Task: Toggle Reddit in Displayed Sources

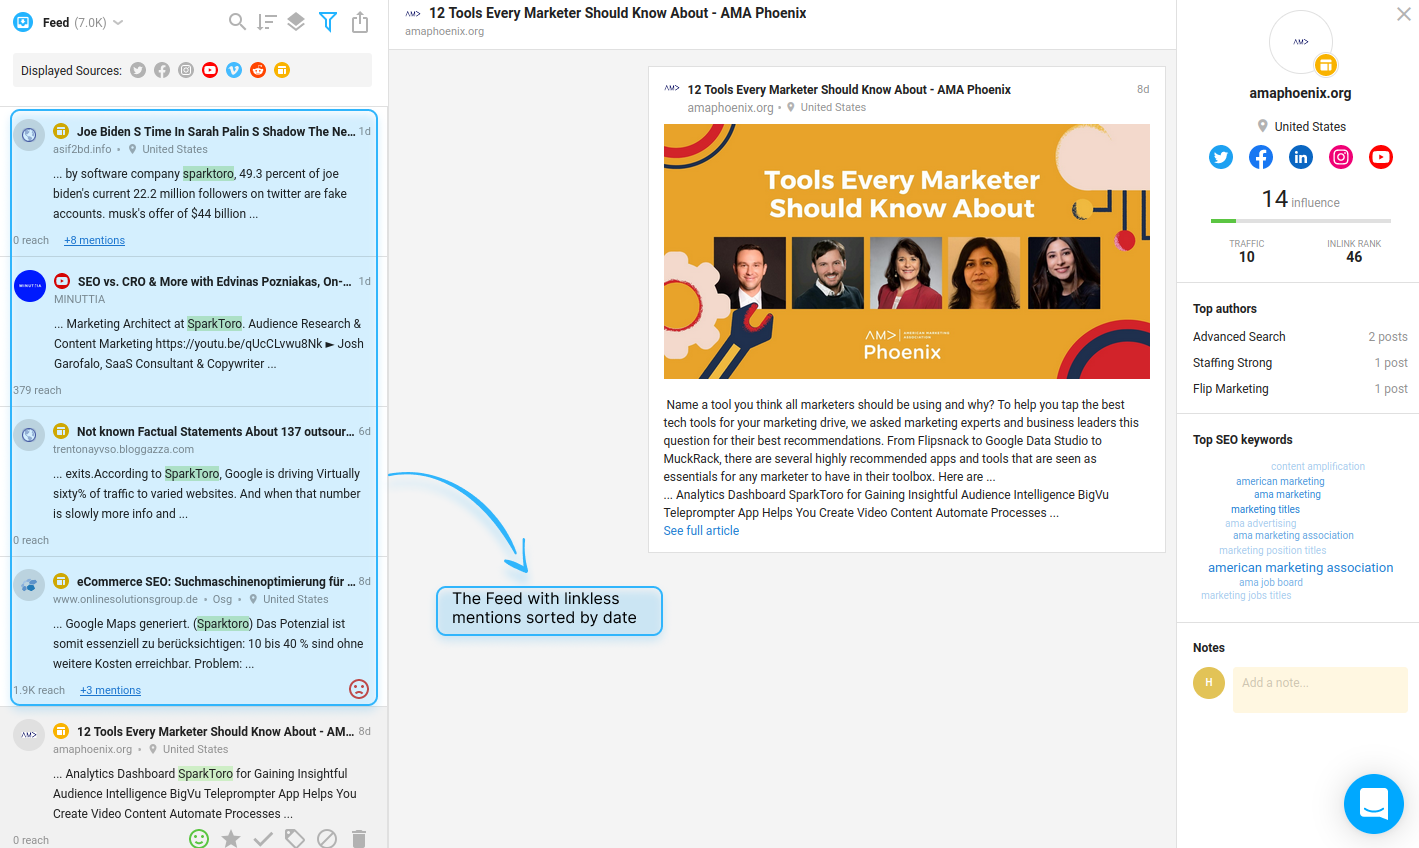Action: coord(258,70)
